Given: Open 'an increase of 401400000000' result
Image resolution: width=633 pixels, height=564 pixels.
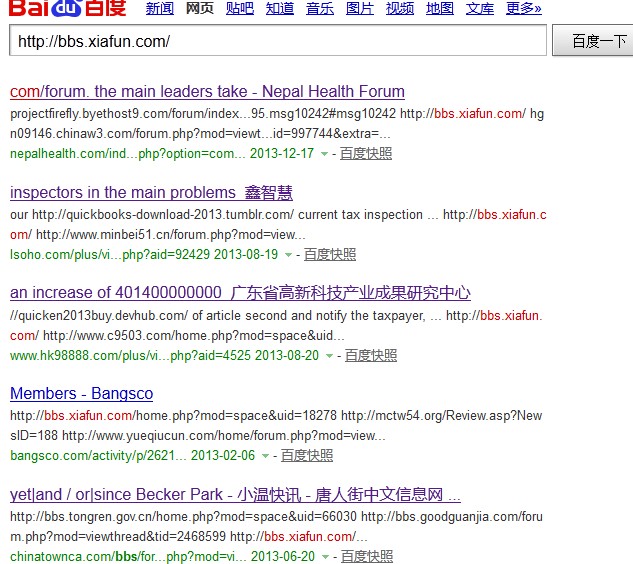Looking at the screenshot, I should (240, 293).
